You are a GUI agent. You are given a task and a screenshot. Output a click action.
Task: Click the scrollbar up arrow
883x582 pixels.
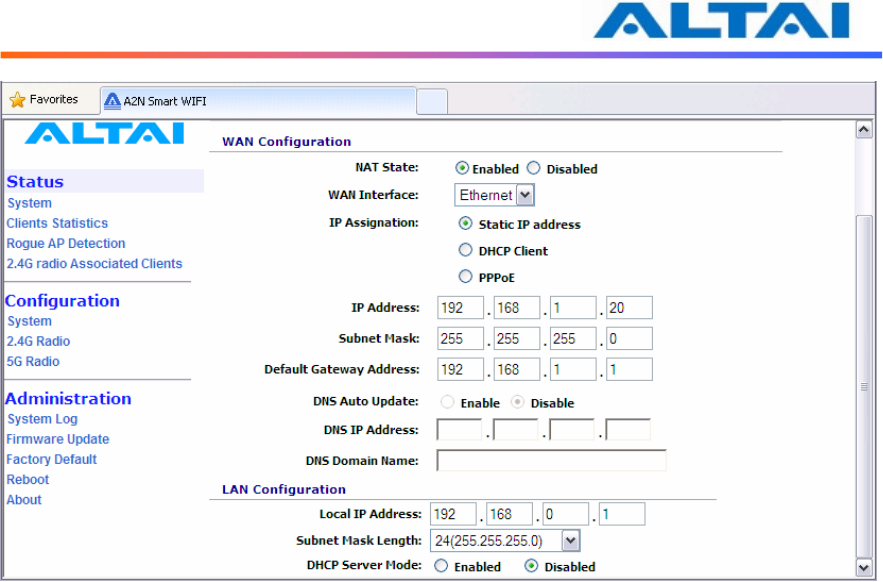pos(864,130)
